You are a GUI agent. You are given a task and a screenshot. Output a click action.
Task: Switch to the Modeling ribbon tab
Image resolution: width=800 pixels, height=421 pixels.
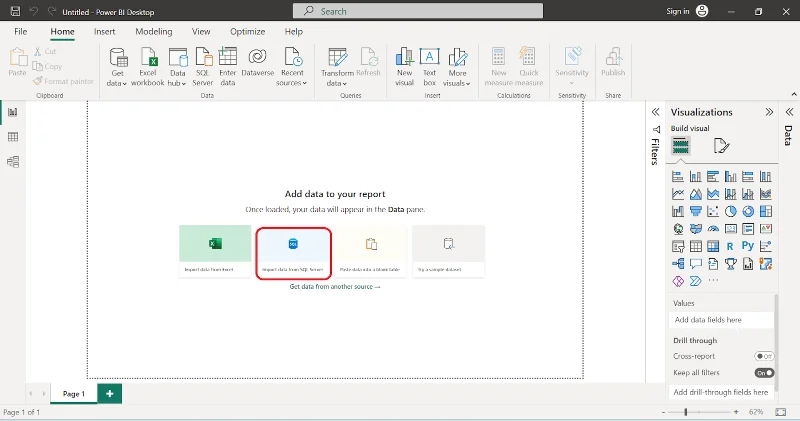coord(154,32)
